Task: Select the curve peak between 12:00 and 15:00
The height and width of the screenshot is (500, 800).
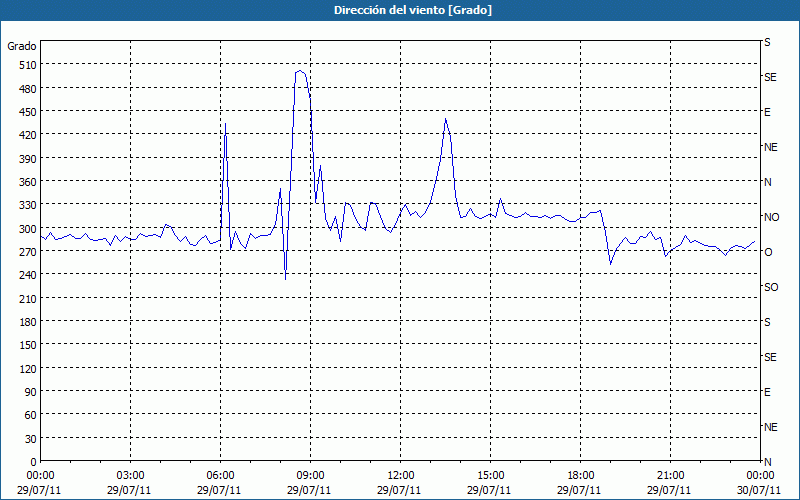Action: pos(446,119)
